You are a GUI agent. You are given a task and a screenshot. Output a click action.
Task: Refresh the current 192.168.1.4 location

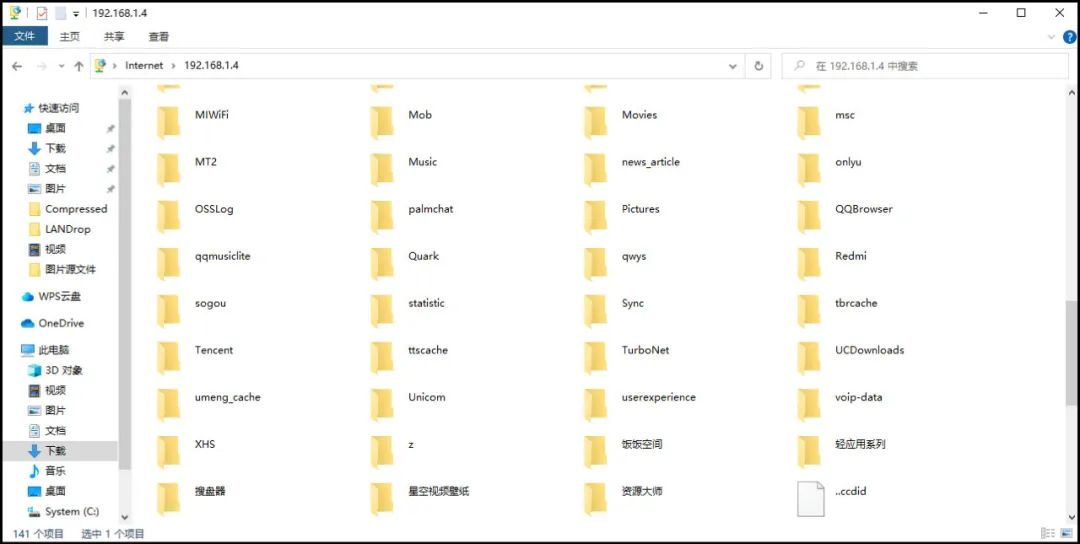tap(758, 66)
